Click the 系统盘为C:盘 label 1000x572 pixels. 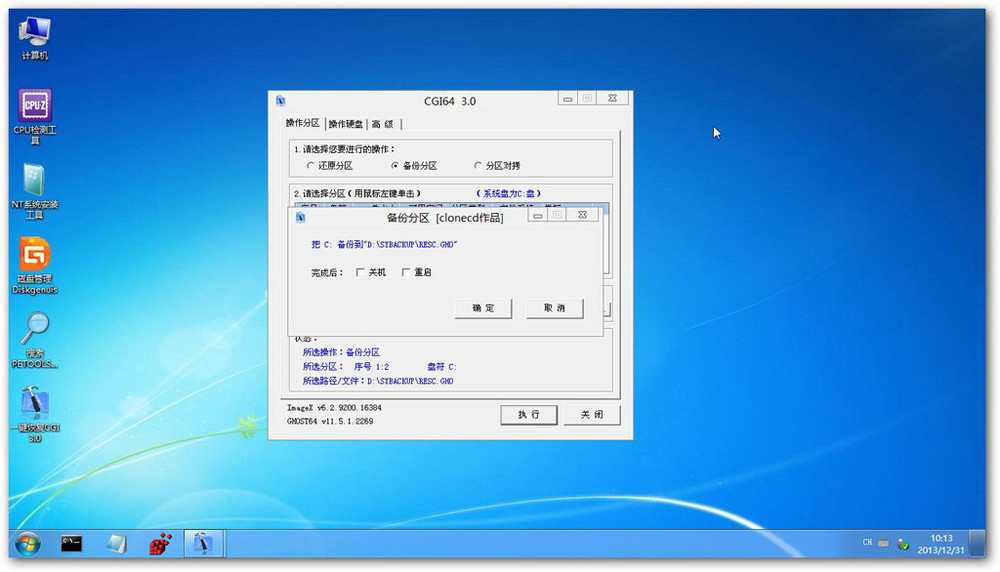pos(508,193)
